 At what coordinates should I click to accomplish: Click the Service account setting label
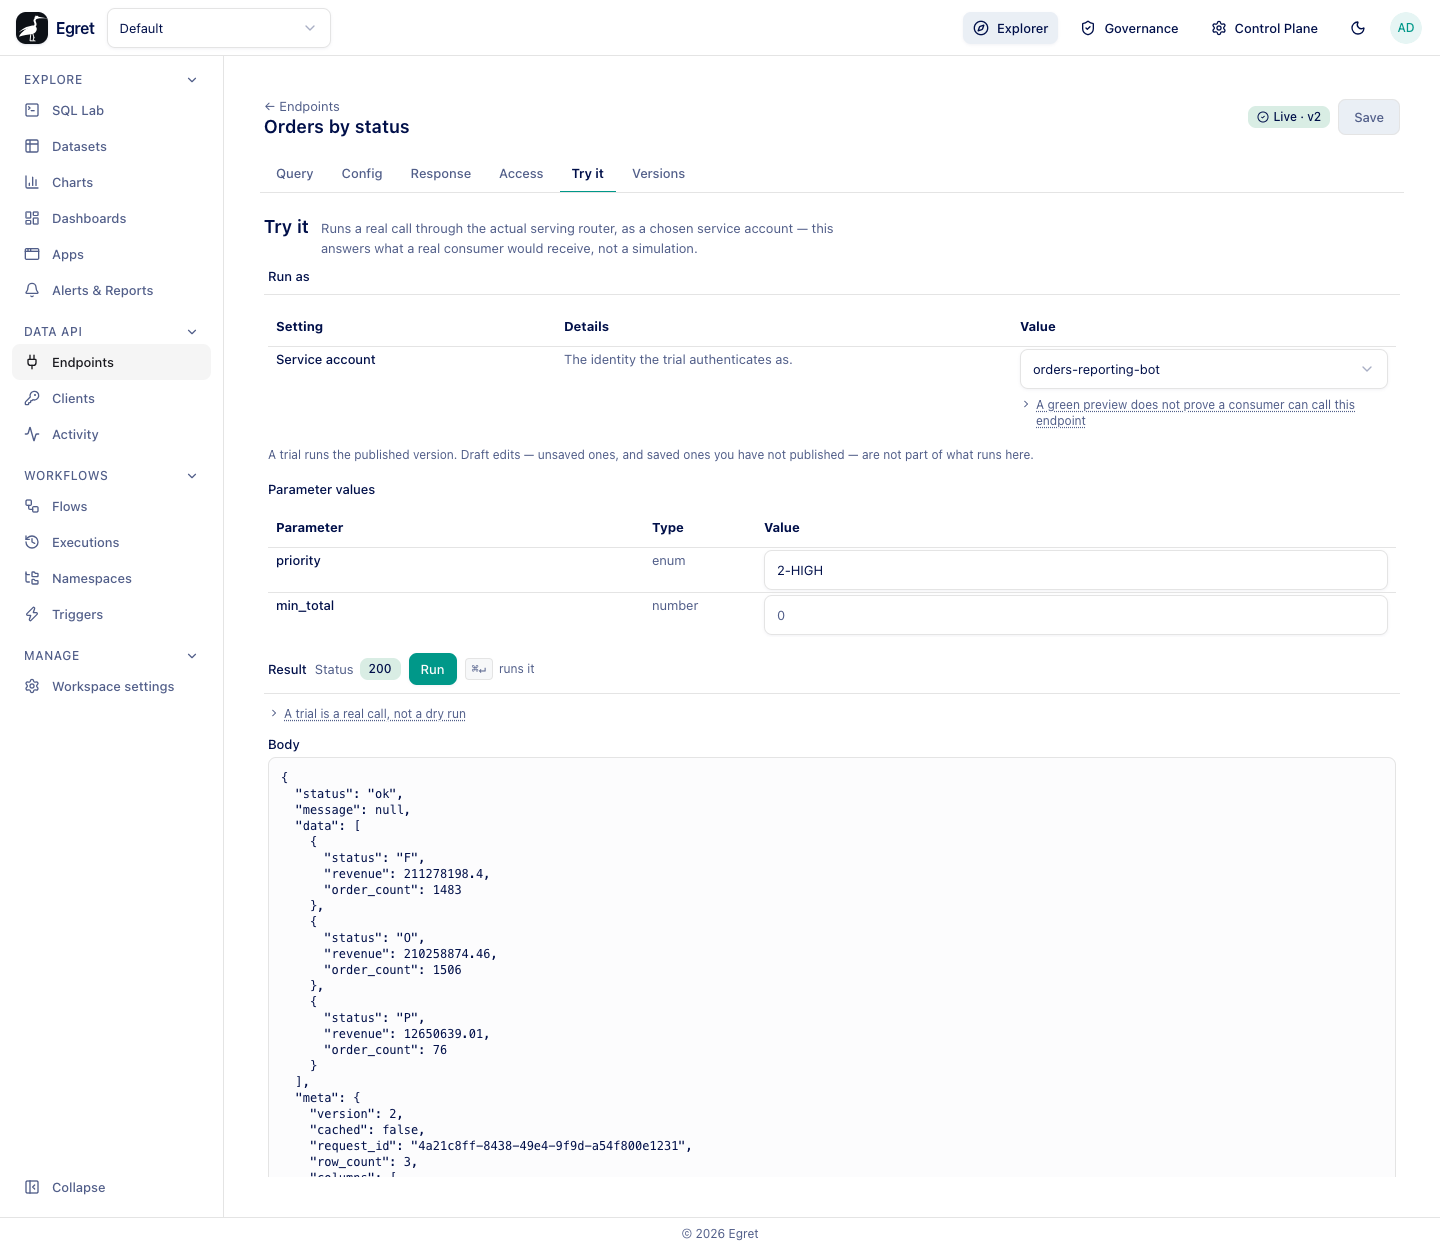click(x=326, y=360)
